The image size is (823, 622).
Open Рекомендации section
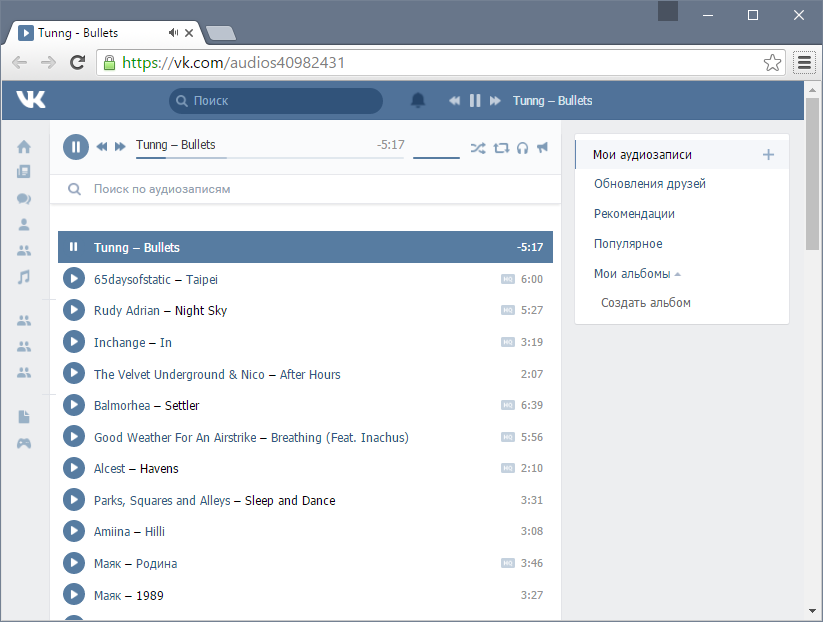pos(634,214)
